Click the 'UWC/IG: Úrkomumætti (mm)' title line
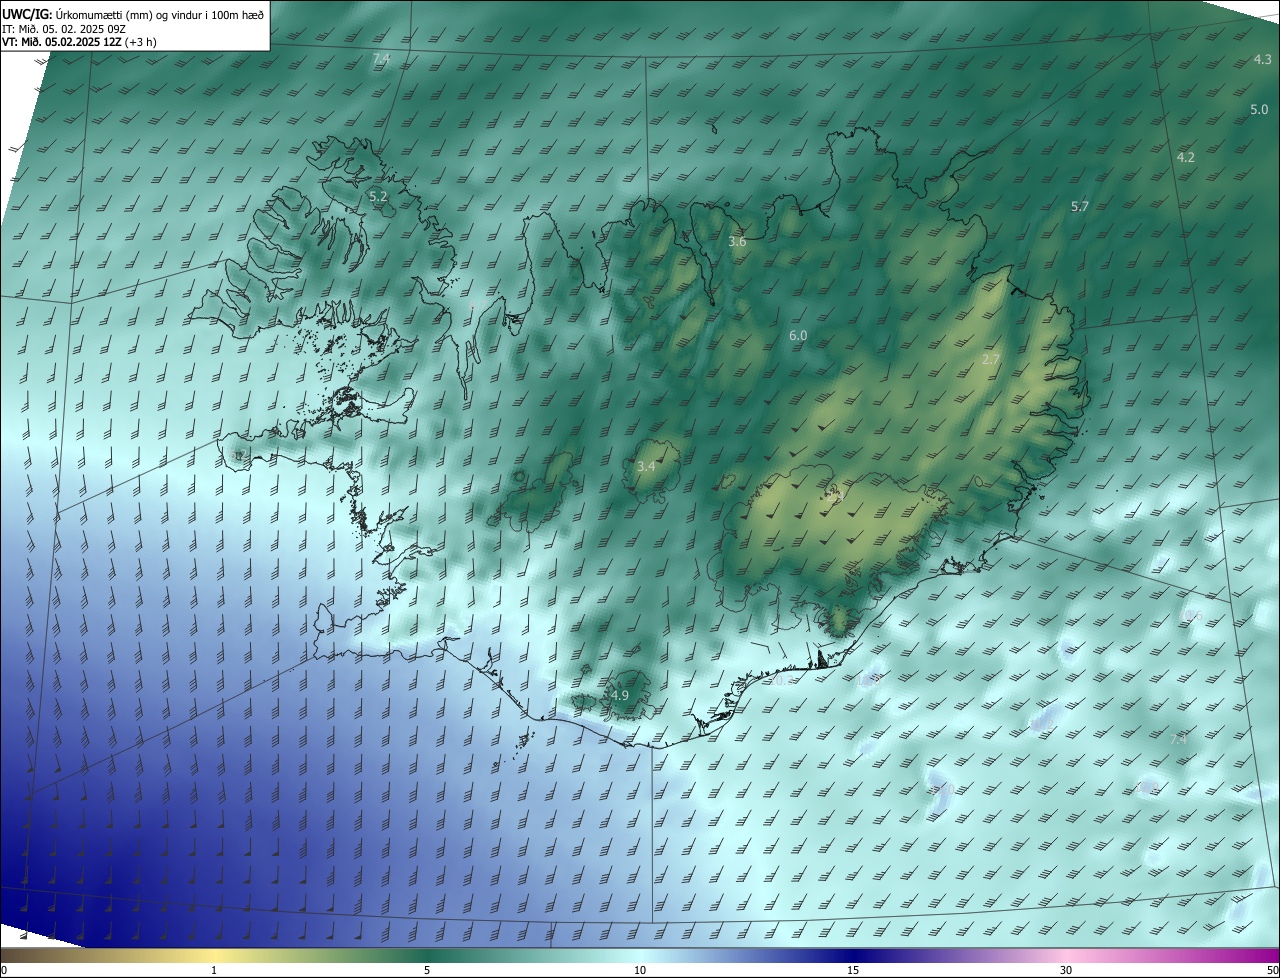 point(133,14)
